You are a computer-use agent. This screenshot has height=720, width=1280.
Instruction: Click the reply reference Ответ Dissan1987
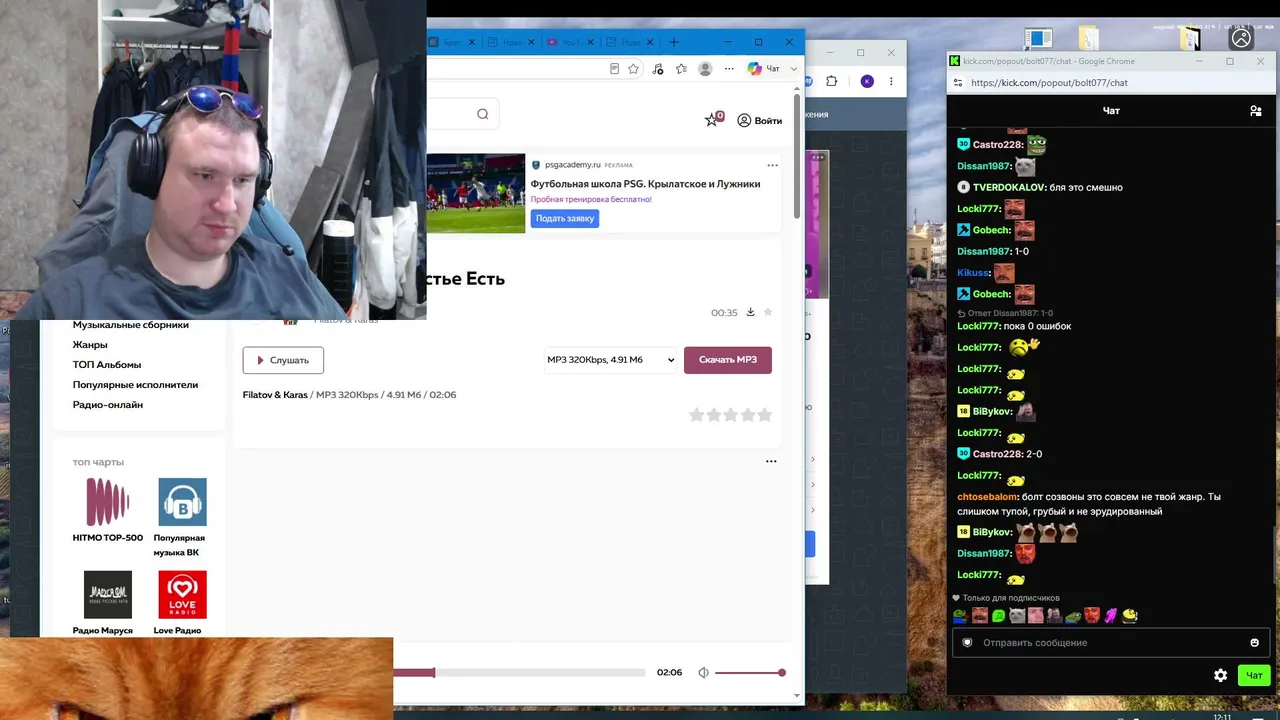coord(1005,313)
